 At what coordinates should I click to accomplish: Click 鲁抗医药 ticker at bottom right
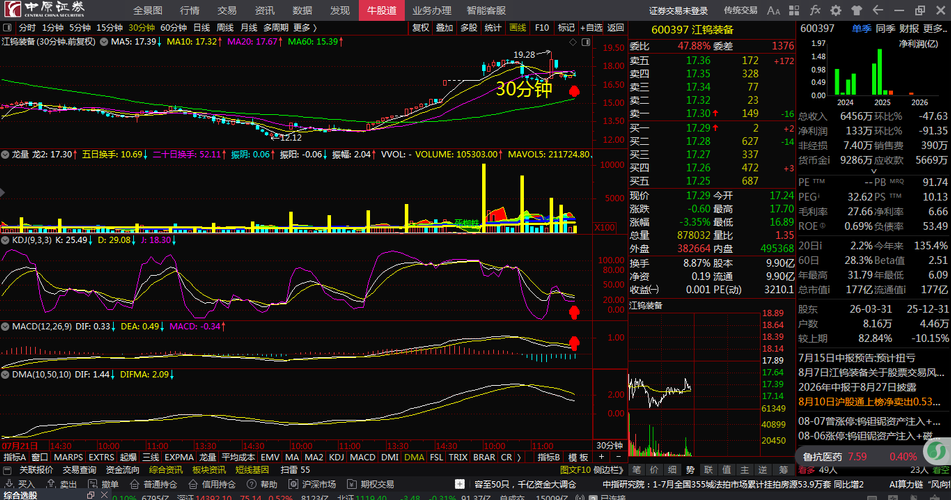pos(822,456)
